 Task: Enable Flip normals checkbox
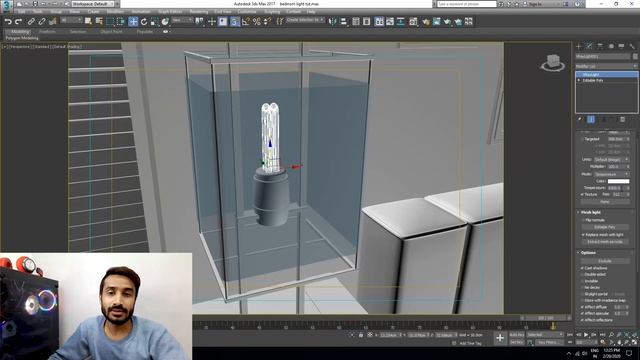(x=583, y=220)
